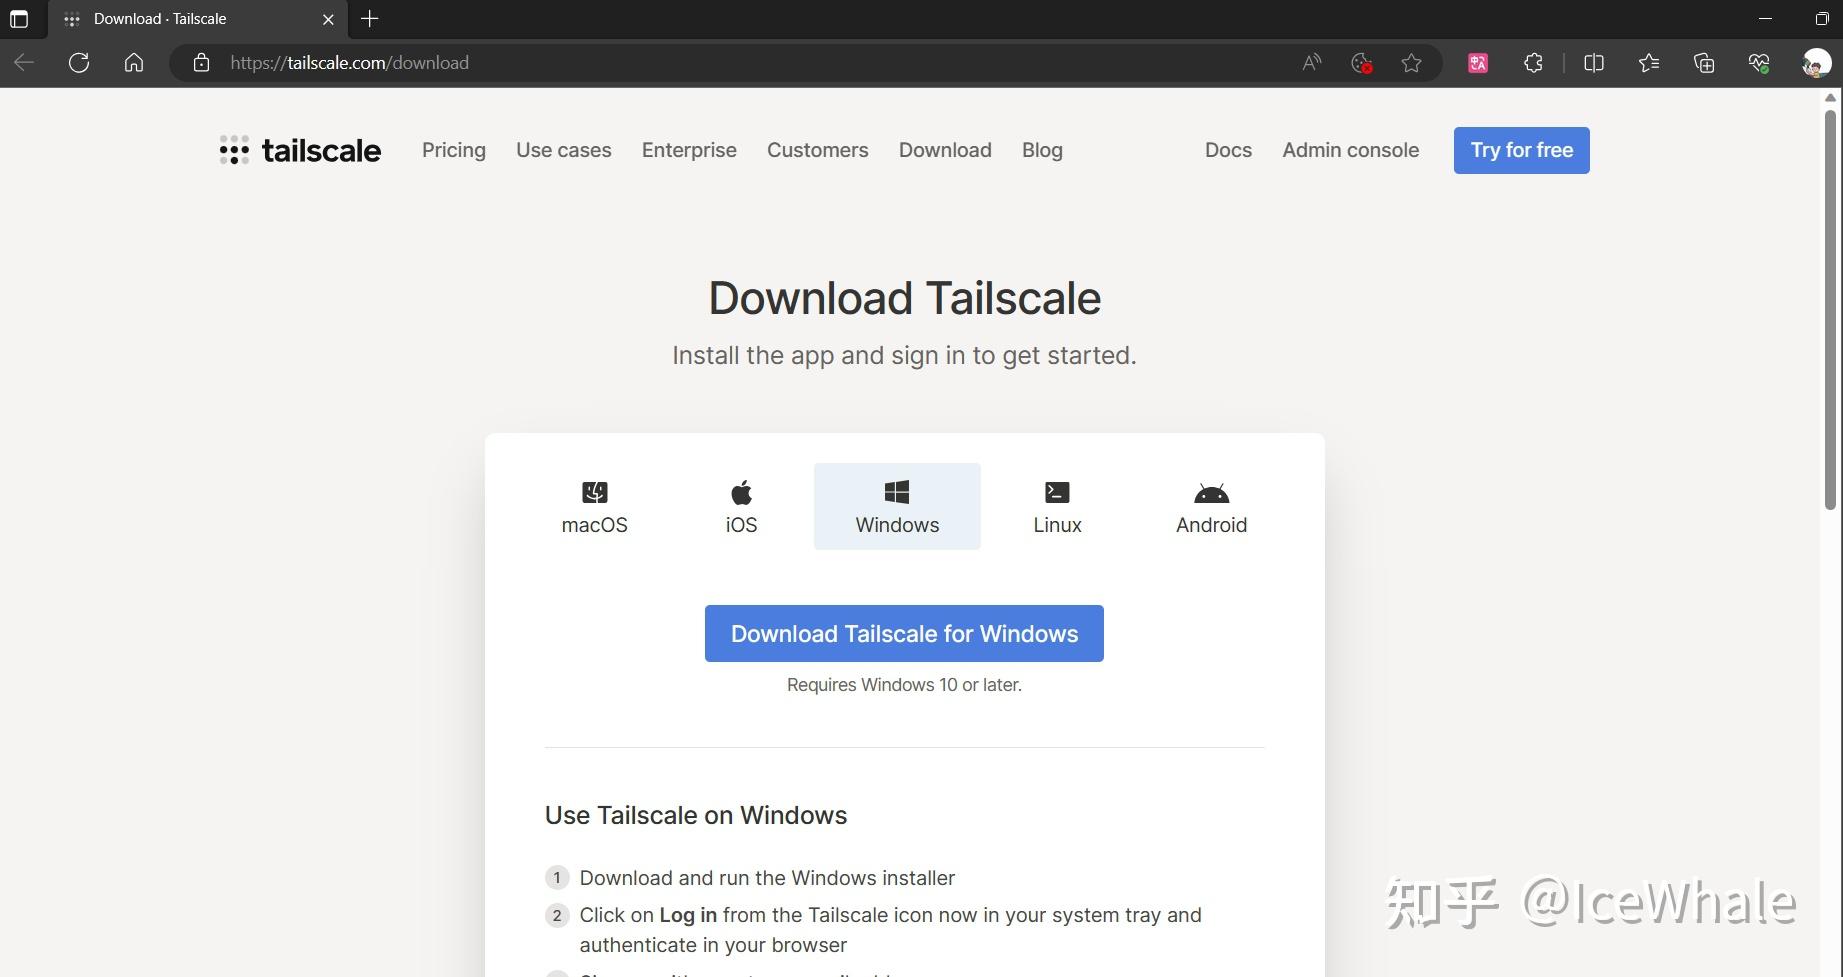Open the Favorites list

point(1649,63)
